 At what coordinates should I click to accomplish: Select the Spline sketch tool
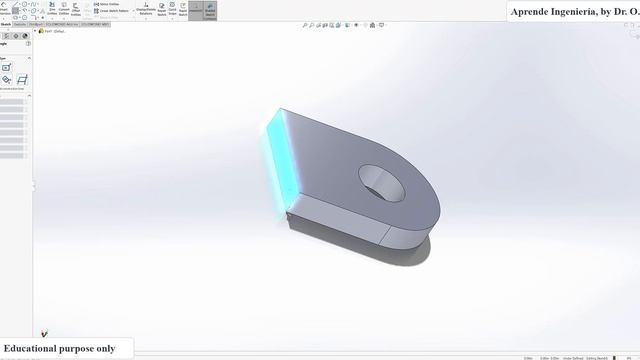[33, 4]
